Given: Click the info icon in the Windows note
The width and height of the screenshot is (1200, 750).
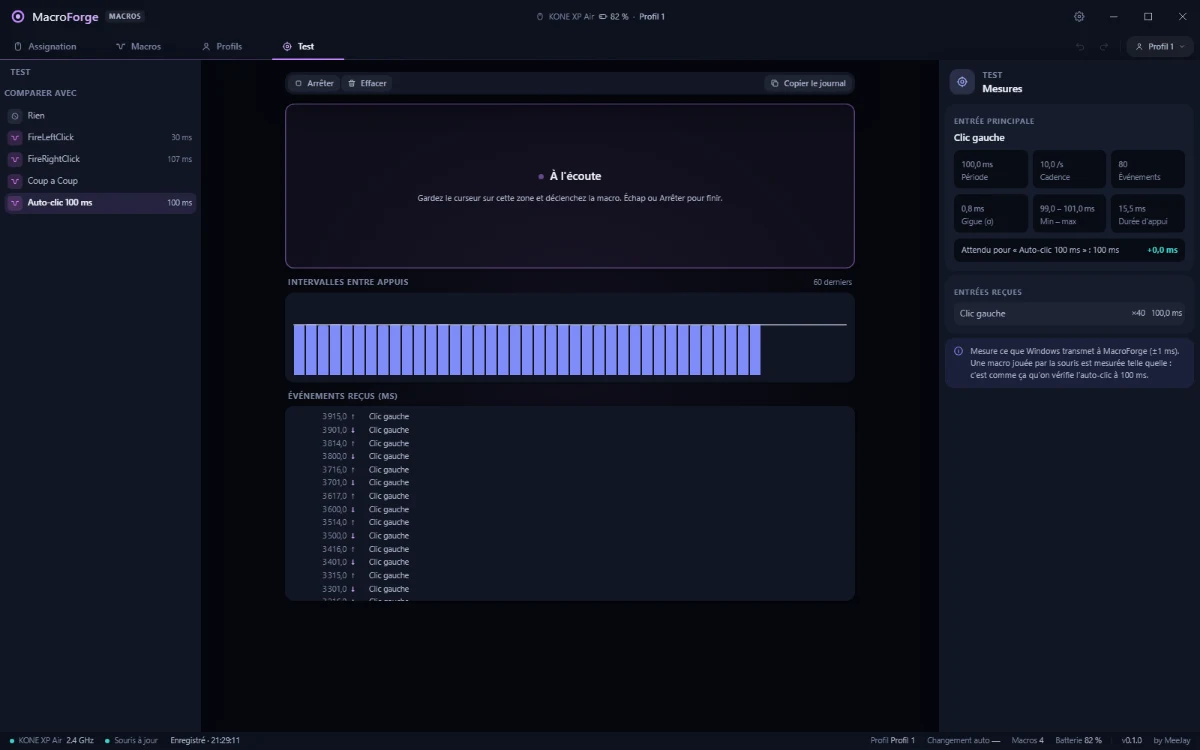Looking at the screenshot, I should click(x=959, y=351).
